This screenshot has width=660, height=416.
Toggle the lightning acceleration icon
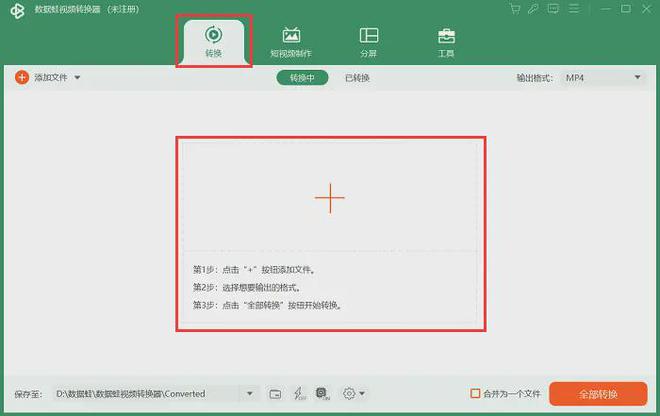pyautogui.click(x=299, y=394)
